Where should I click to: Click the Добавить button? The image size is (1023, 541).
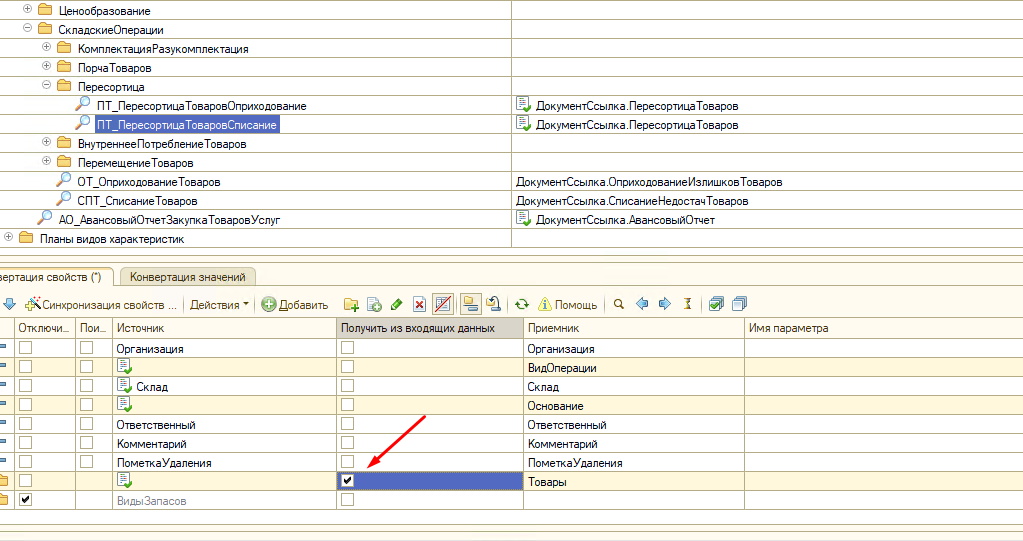[295, 305]
